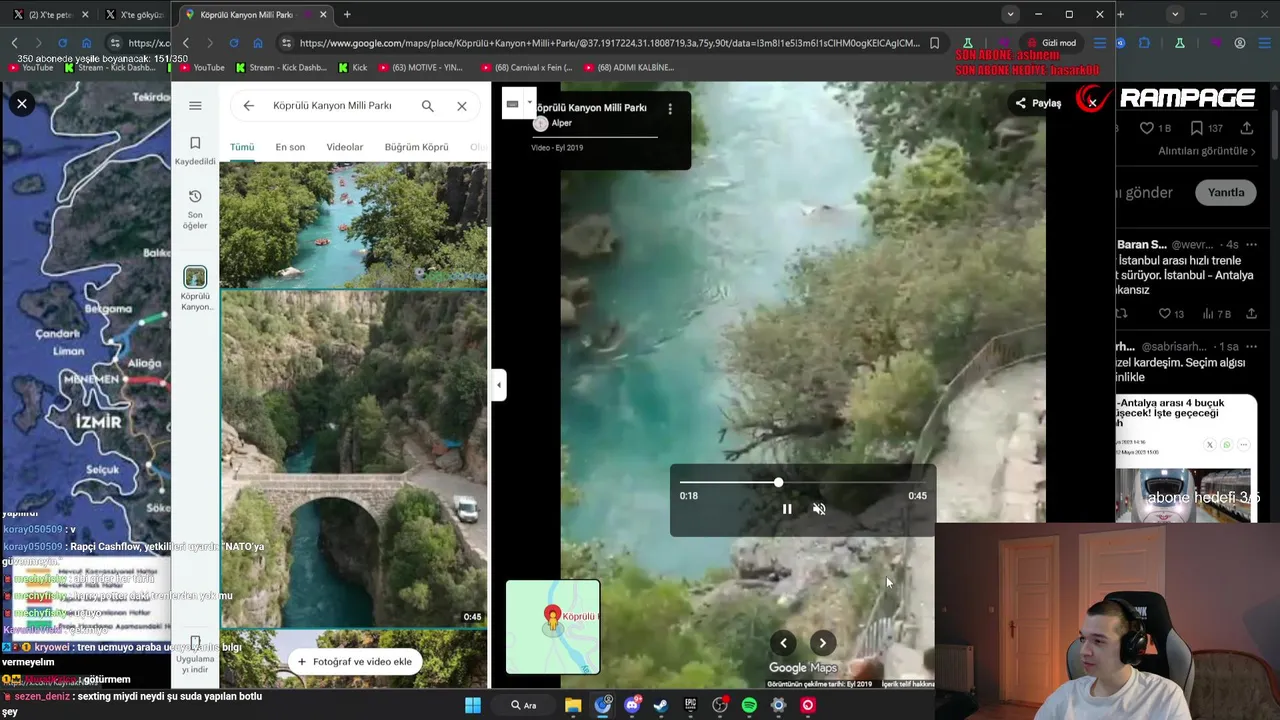Unmute the video sound
This screenshot has height=720, width=1280.
819,509
